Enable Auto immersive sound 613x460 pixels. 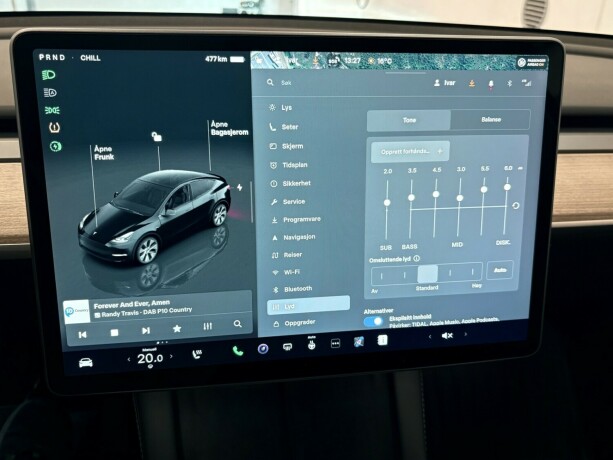[500, 270]
